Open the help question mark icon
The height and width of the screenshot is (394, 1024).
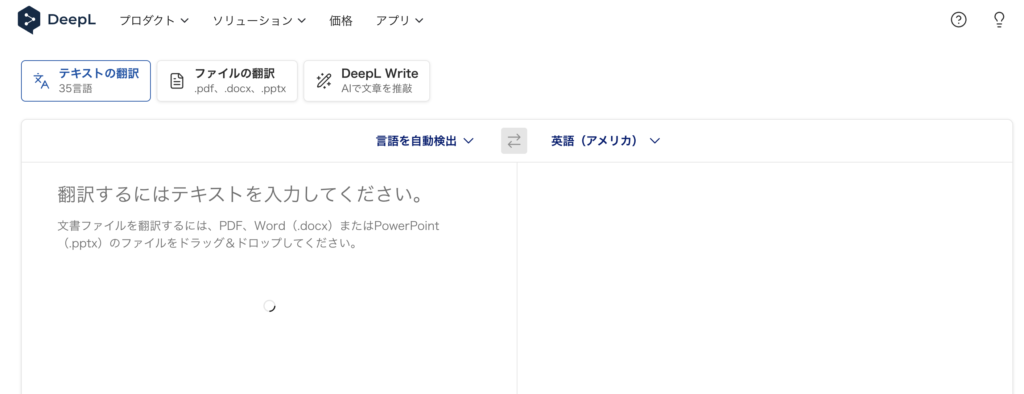958,20
